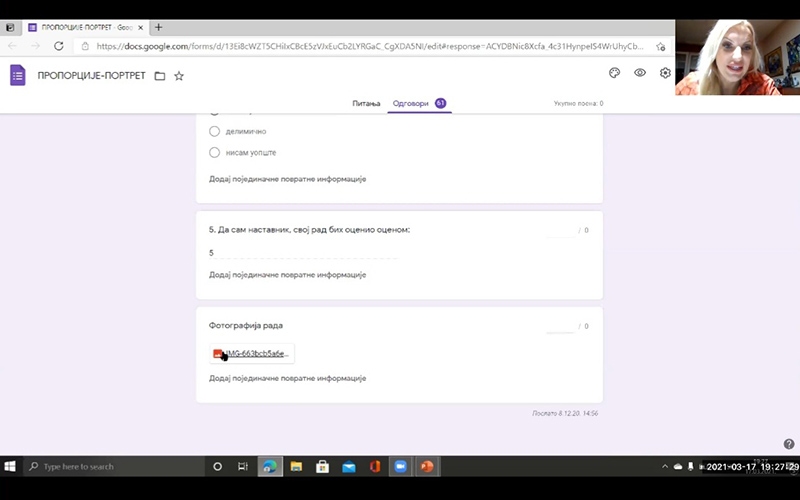Open Cortana circle icon in taskbar
Image resolution: width=800 pixels, height=500 pixels.
(x=217, y=466)
